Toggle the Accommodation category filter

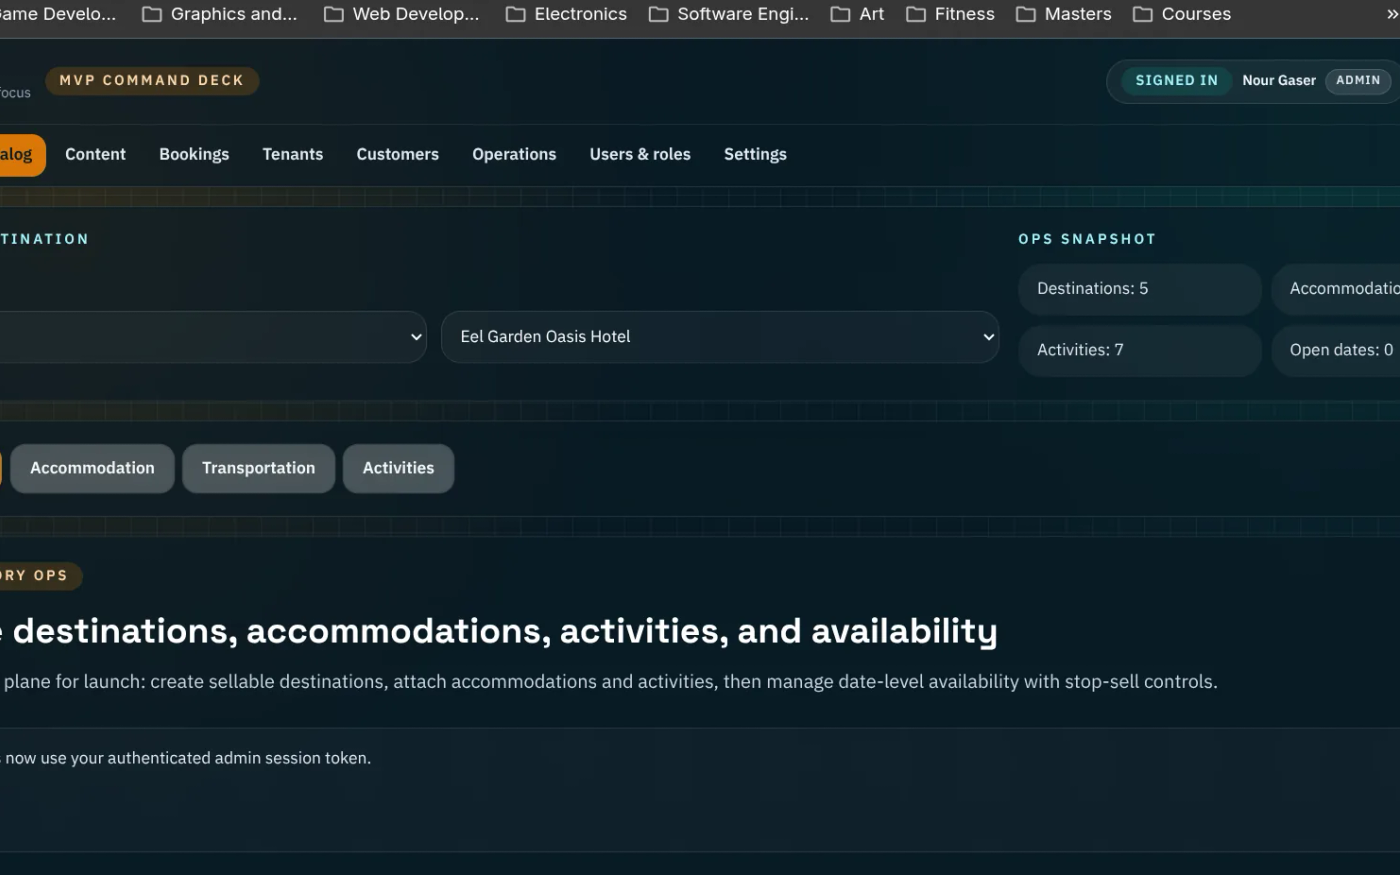pos(92,468)
